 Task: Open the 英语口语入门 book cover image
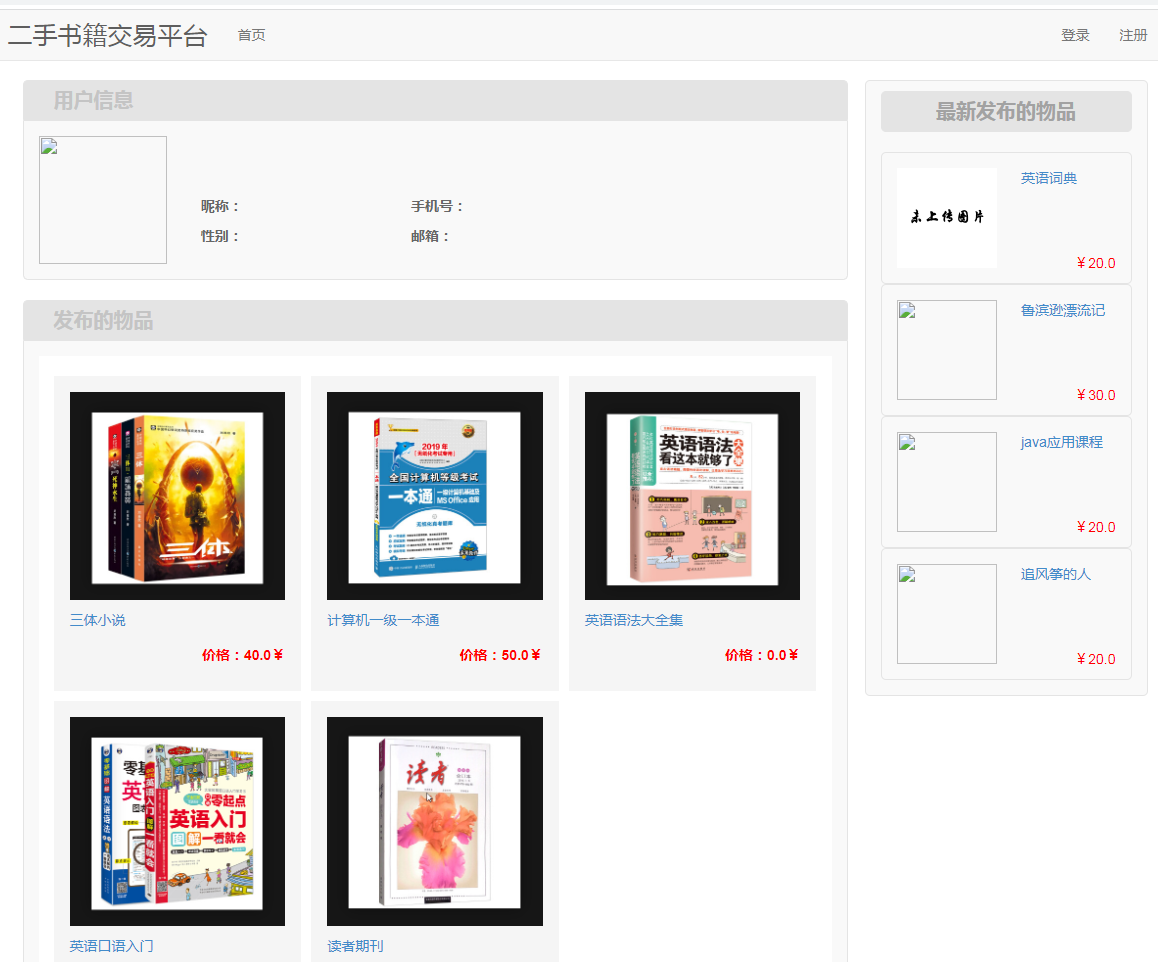(177, 821)
